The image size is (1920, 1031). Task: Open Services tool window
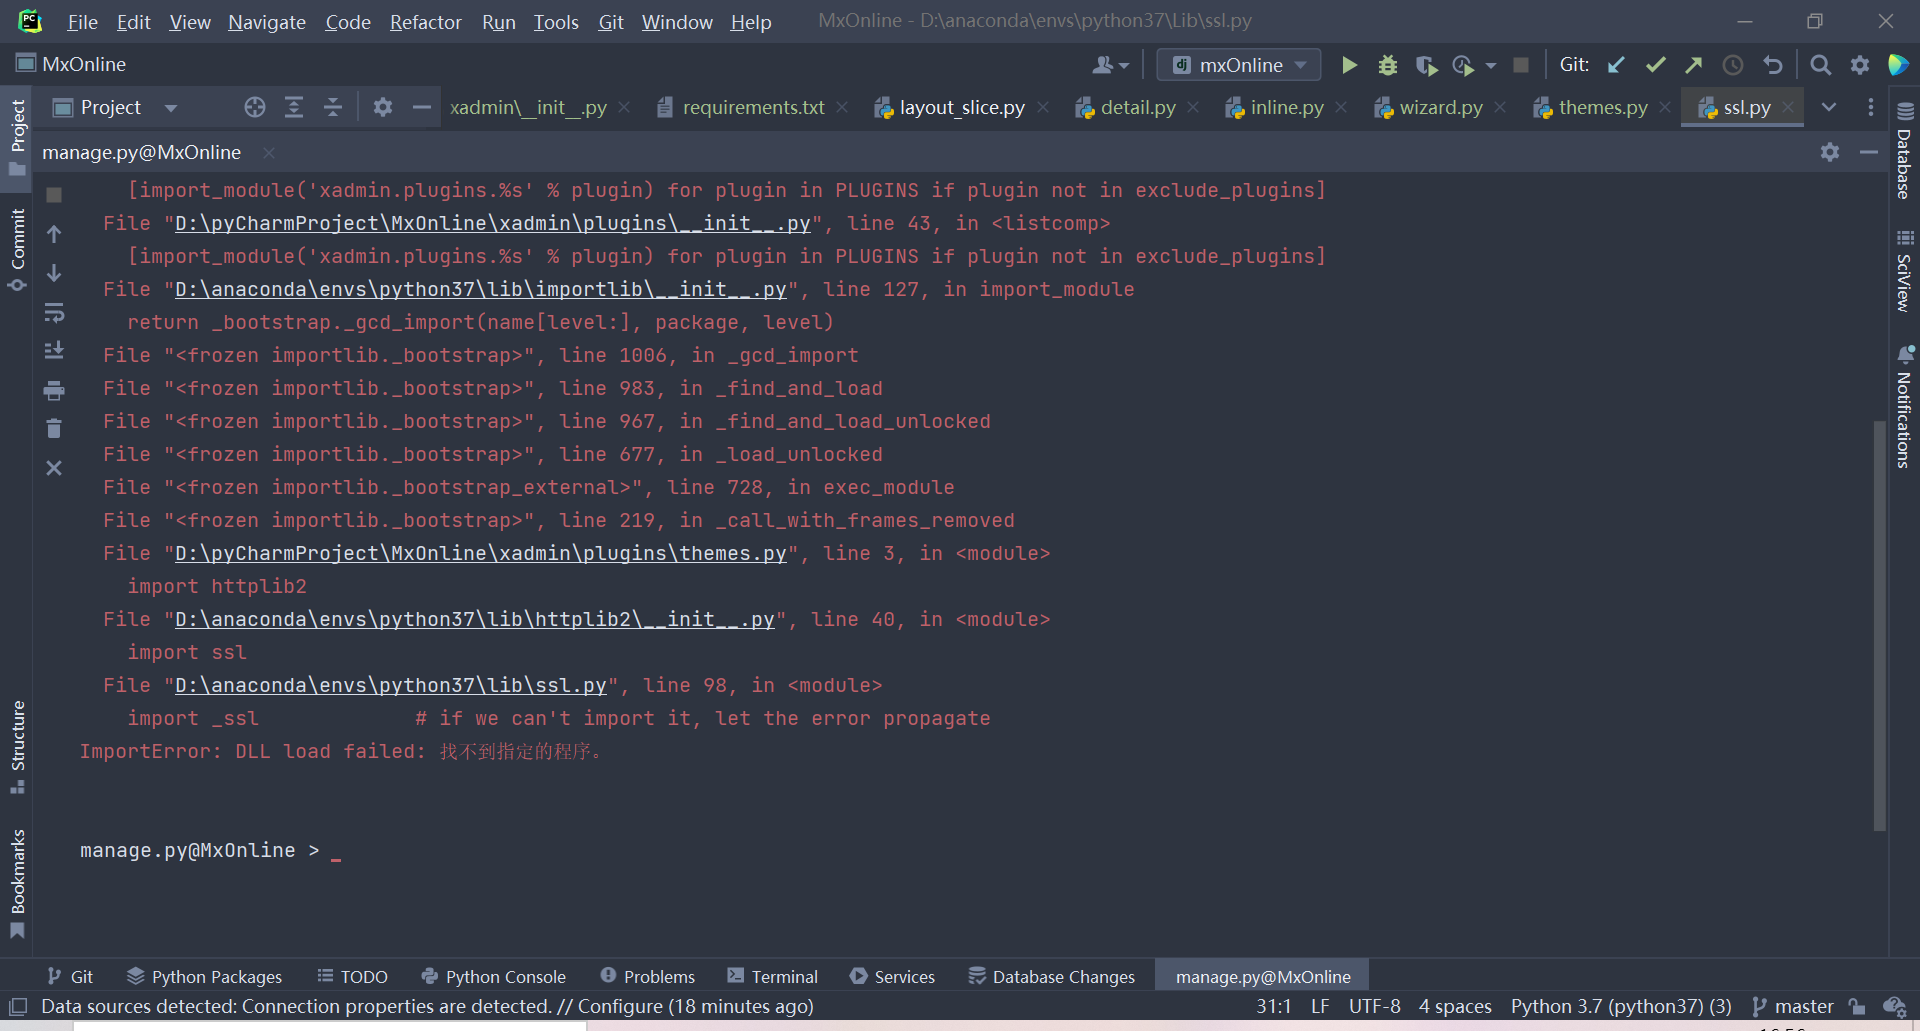click(892, 976)
